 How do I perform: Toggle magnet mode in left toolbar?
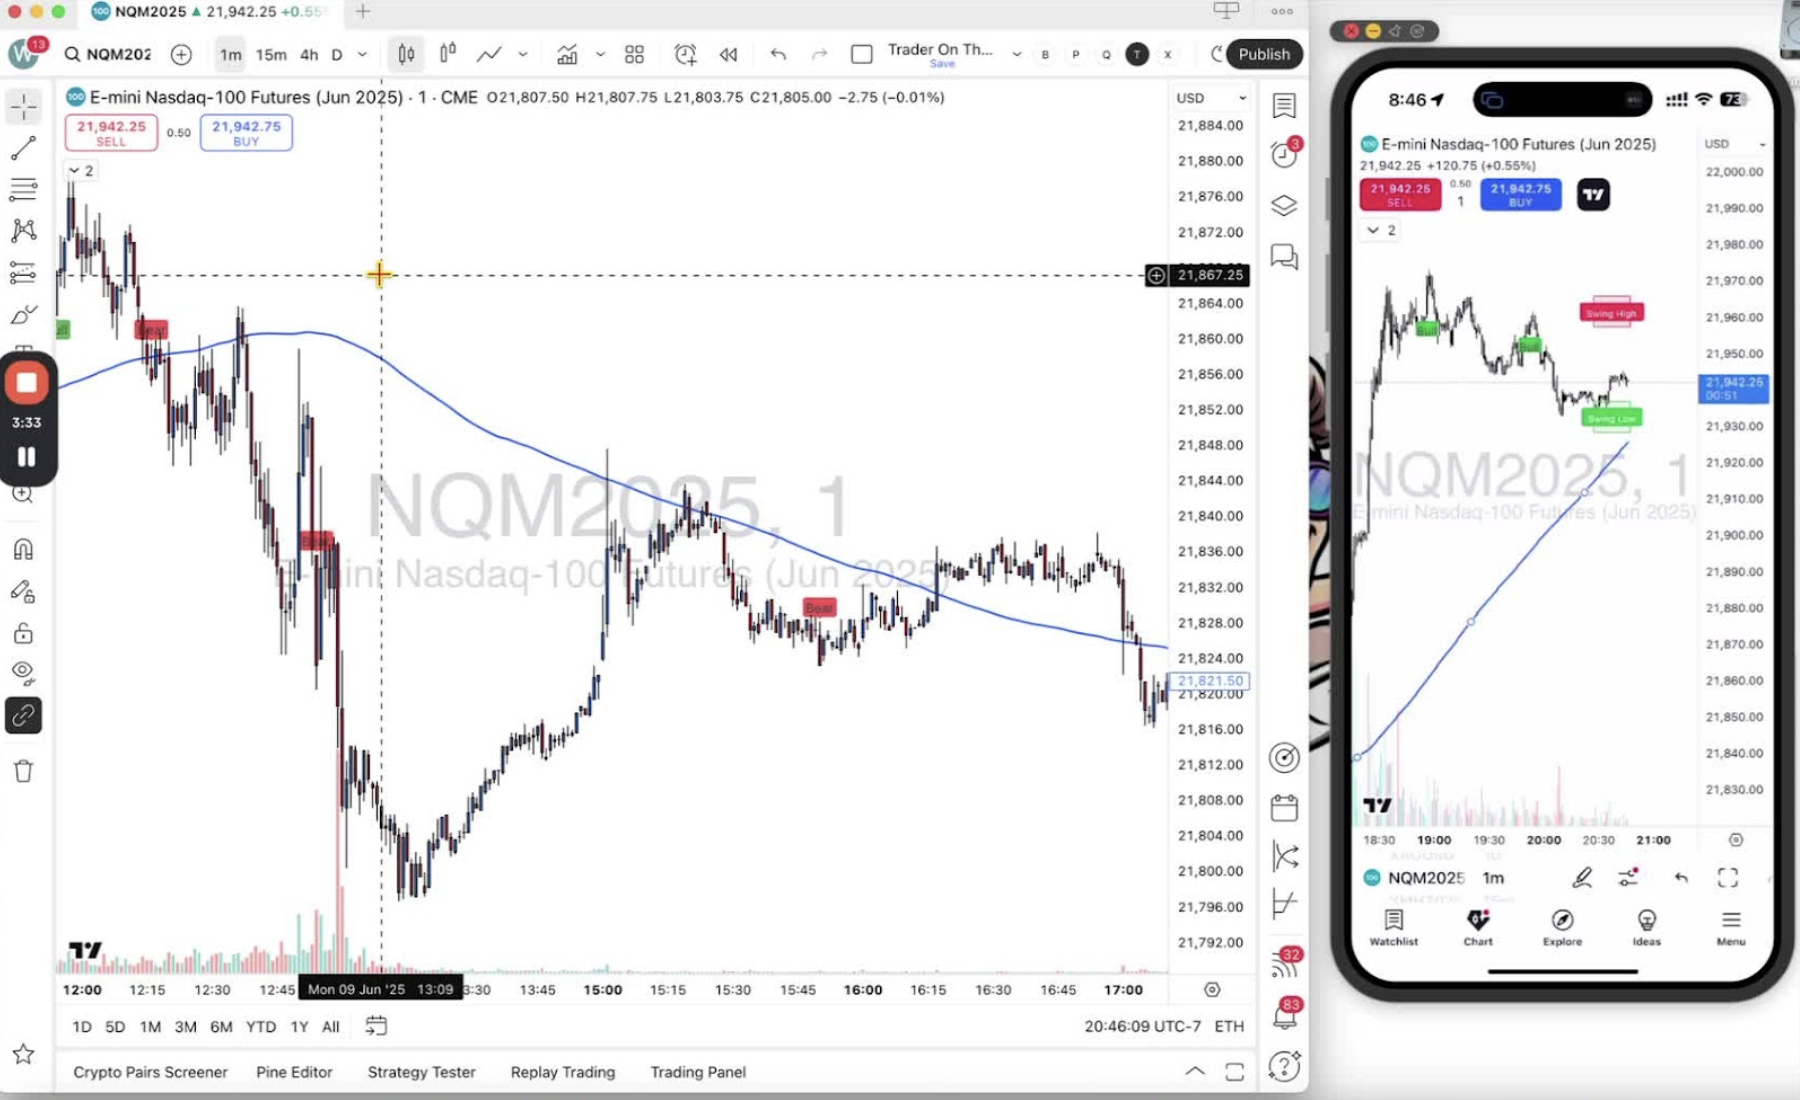tap(23, 549)
